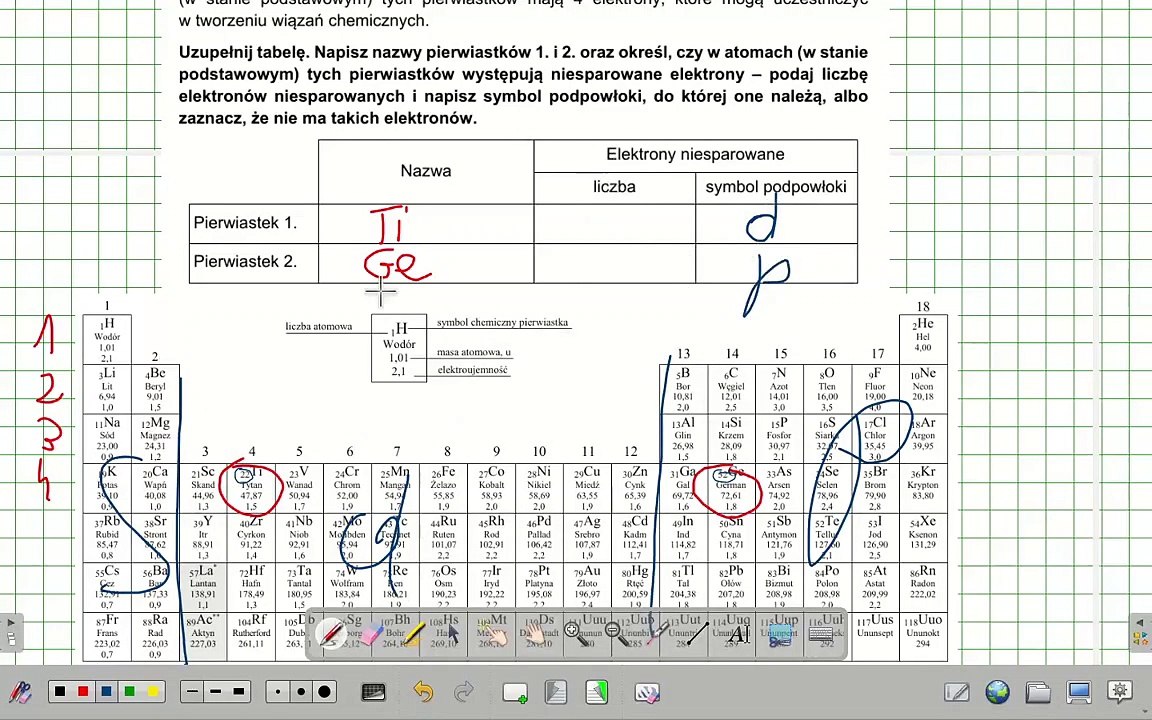The image size is (1152, 720).
Task: Click the Wapń (Ca) element cell
Action: tap(155, 488)
